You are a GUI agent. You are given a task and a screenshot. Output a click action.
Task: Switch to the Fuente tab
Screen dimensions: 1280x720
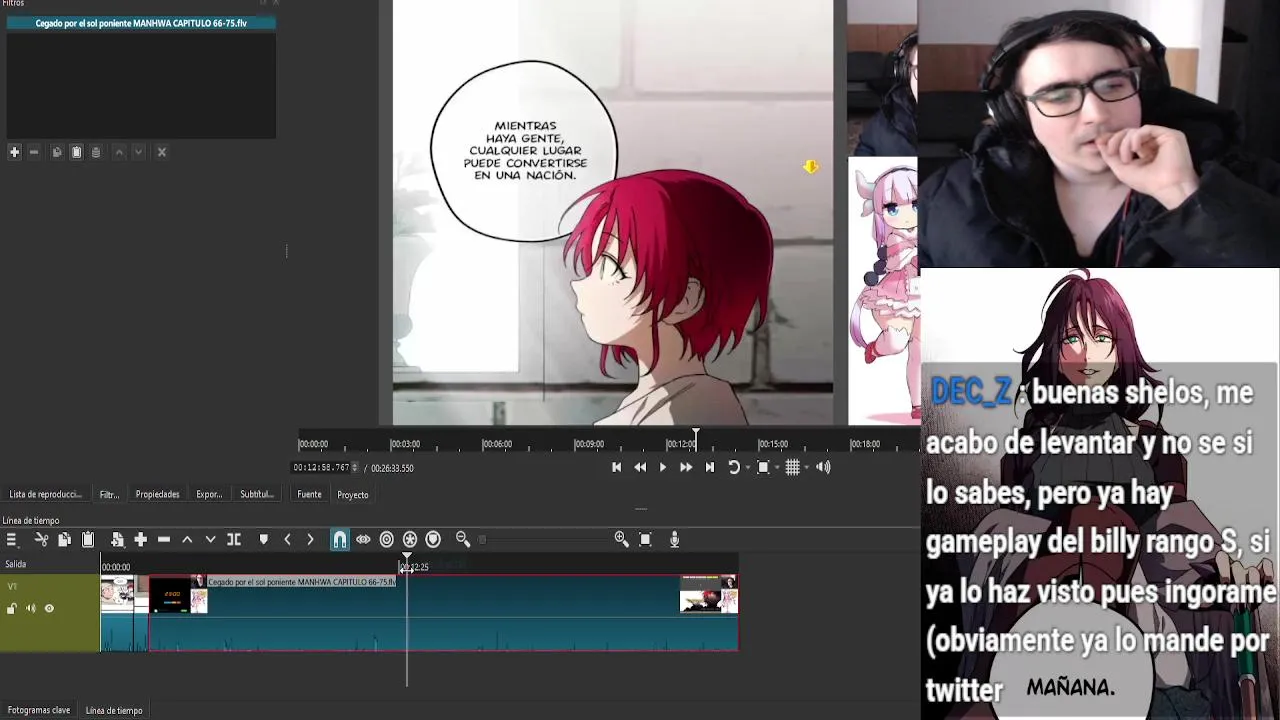[x=309, y=494]
